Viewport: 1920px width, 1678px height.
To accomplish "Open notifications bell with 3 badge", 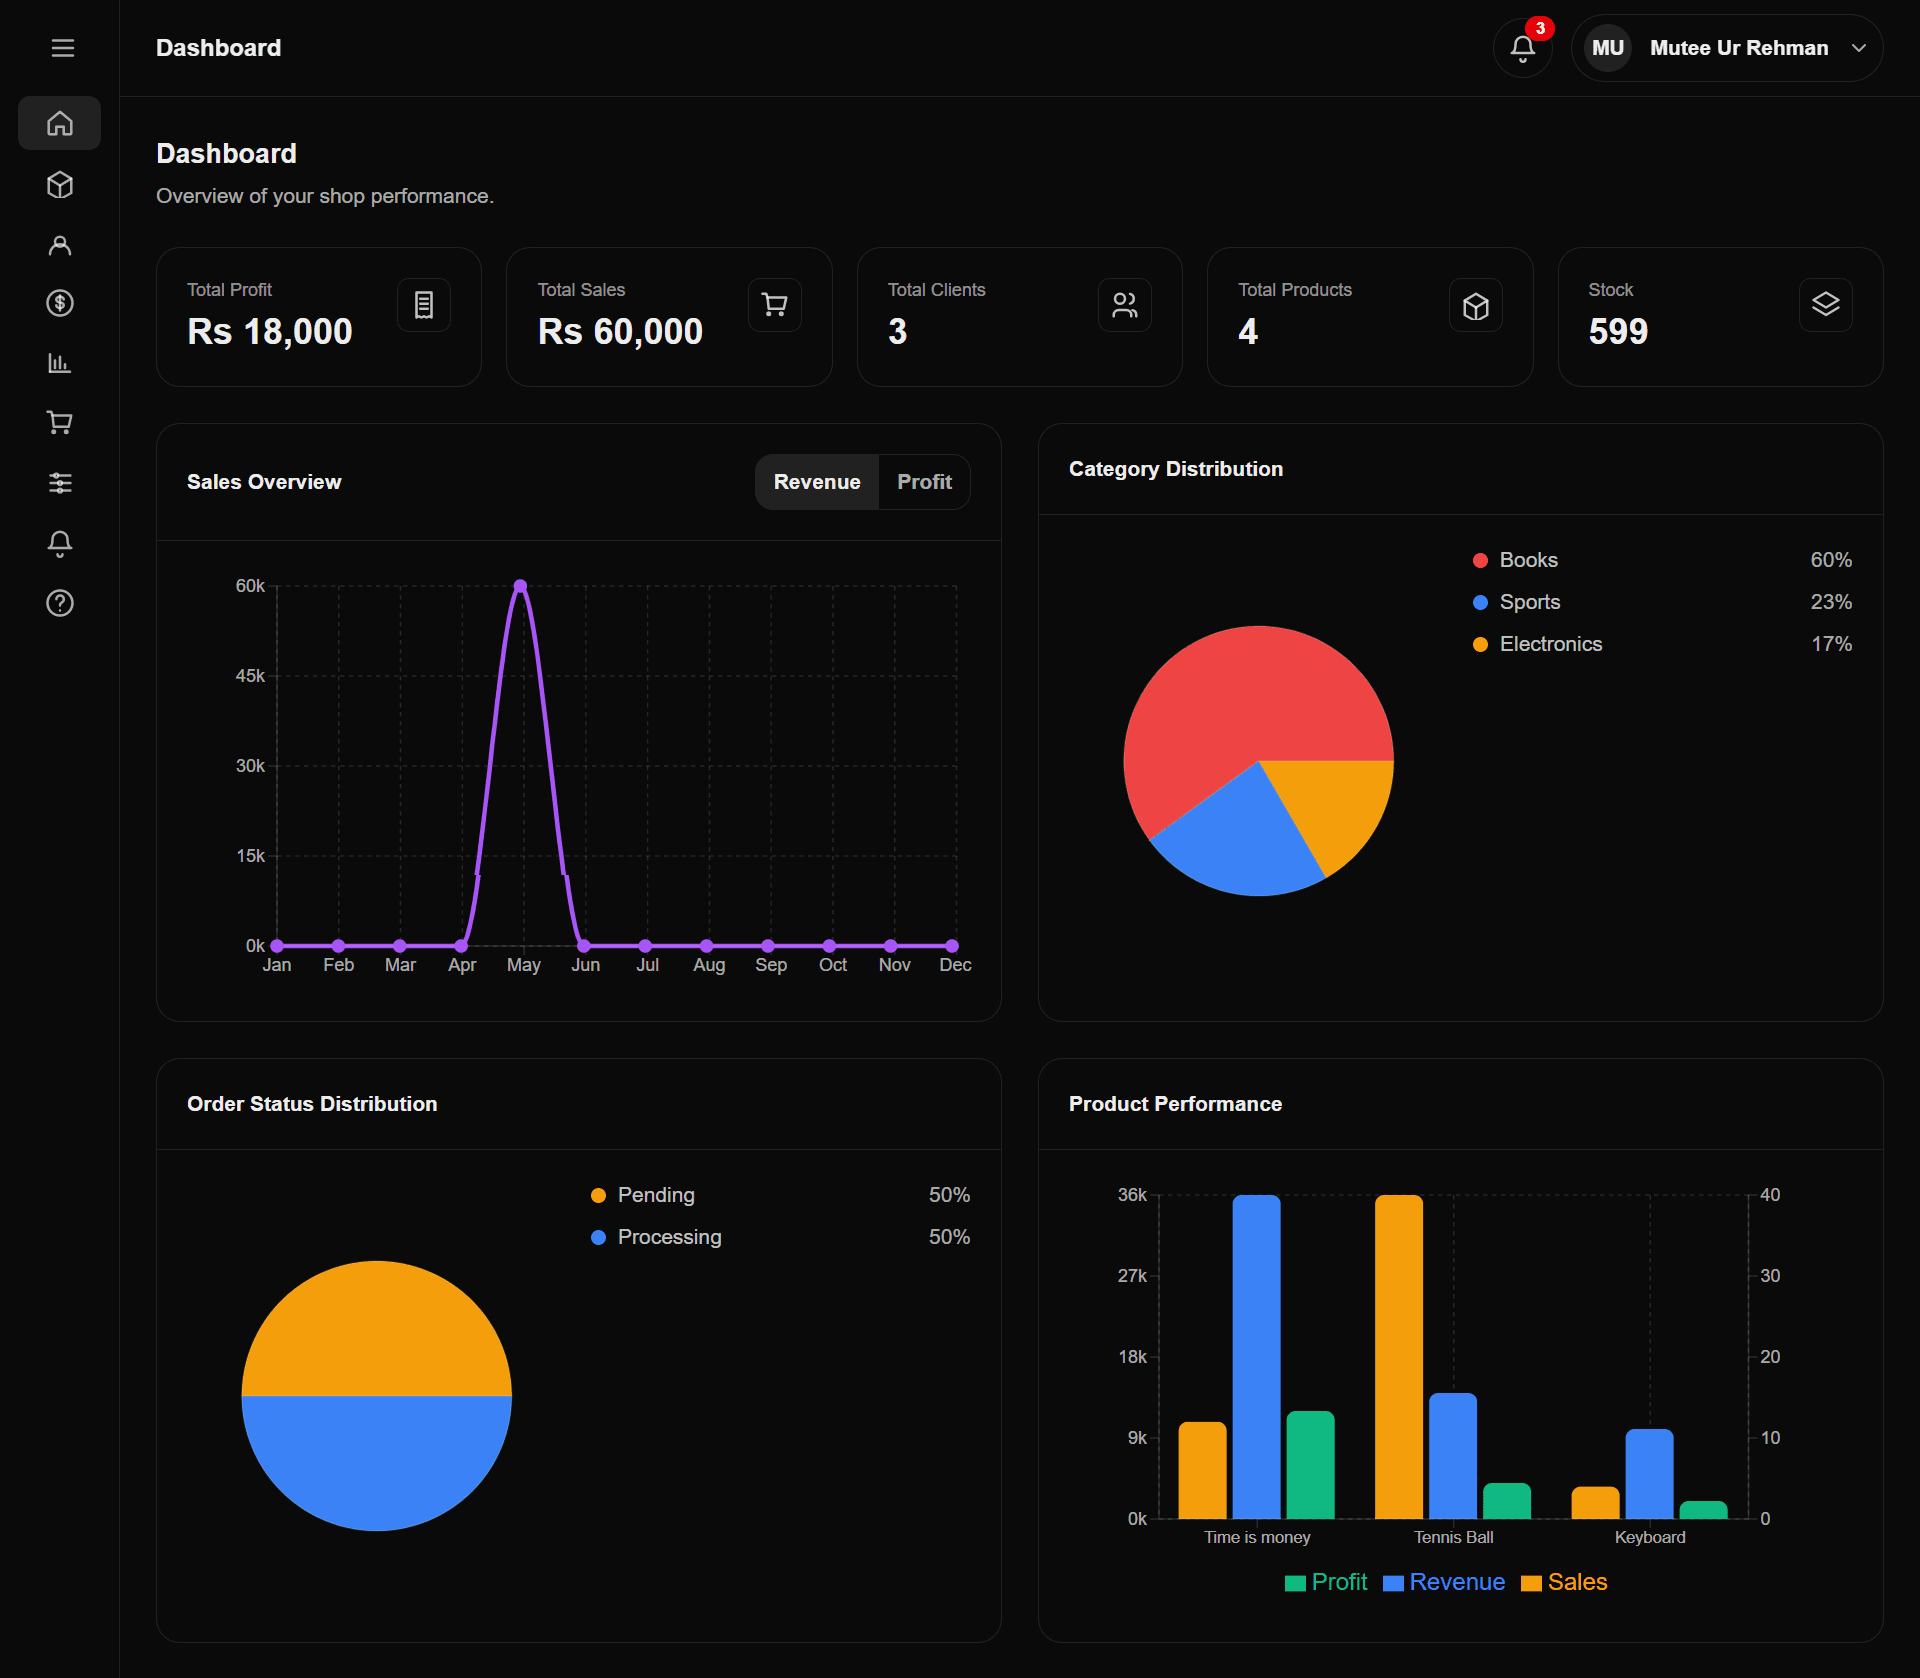I will 1523,48.
